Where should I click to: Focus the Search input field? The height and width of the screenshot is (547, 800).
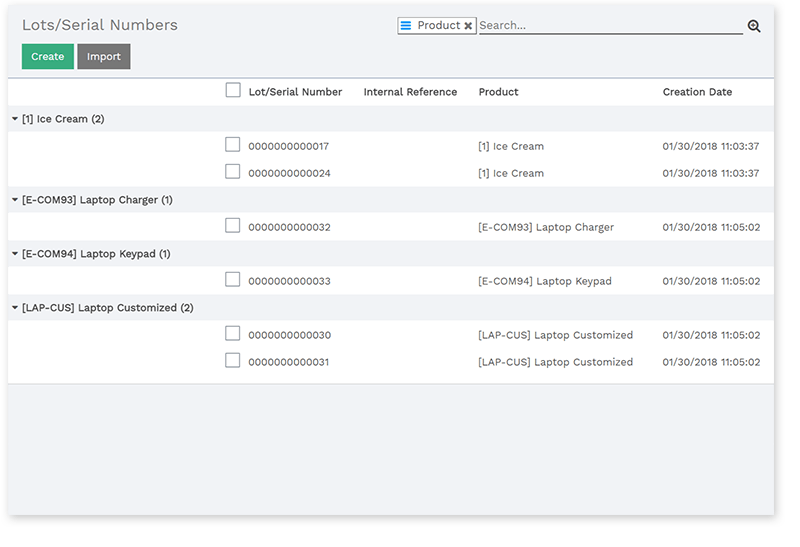610,26
